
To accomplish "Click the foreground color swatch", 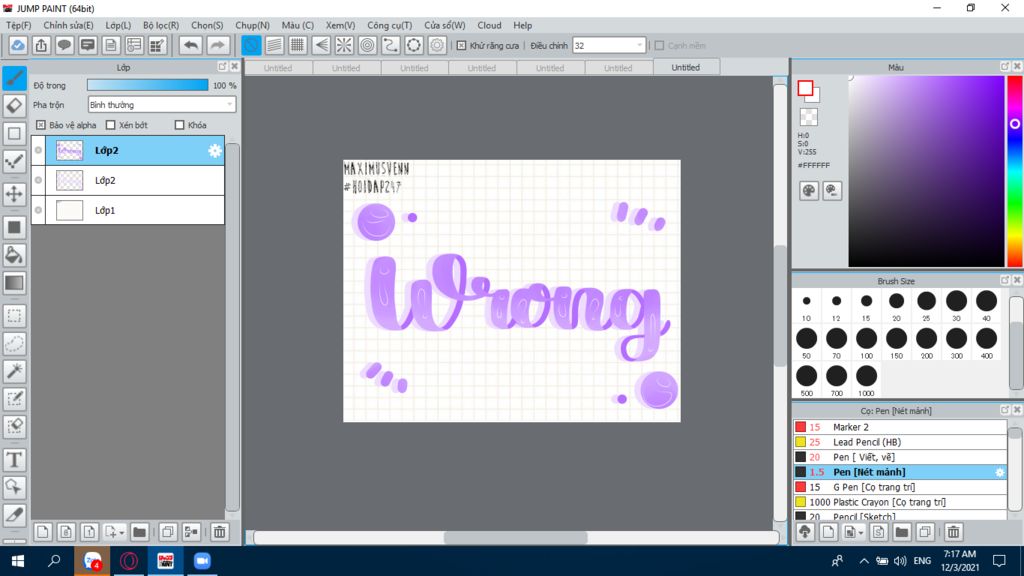I will click(805, 88).
